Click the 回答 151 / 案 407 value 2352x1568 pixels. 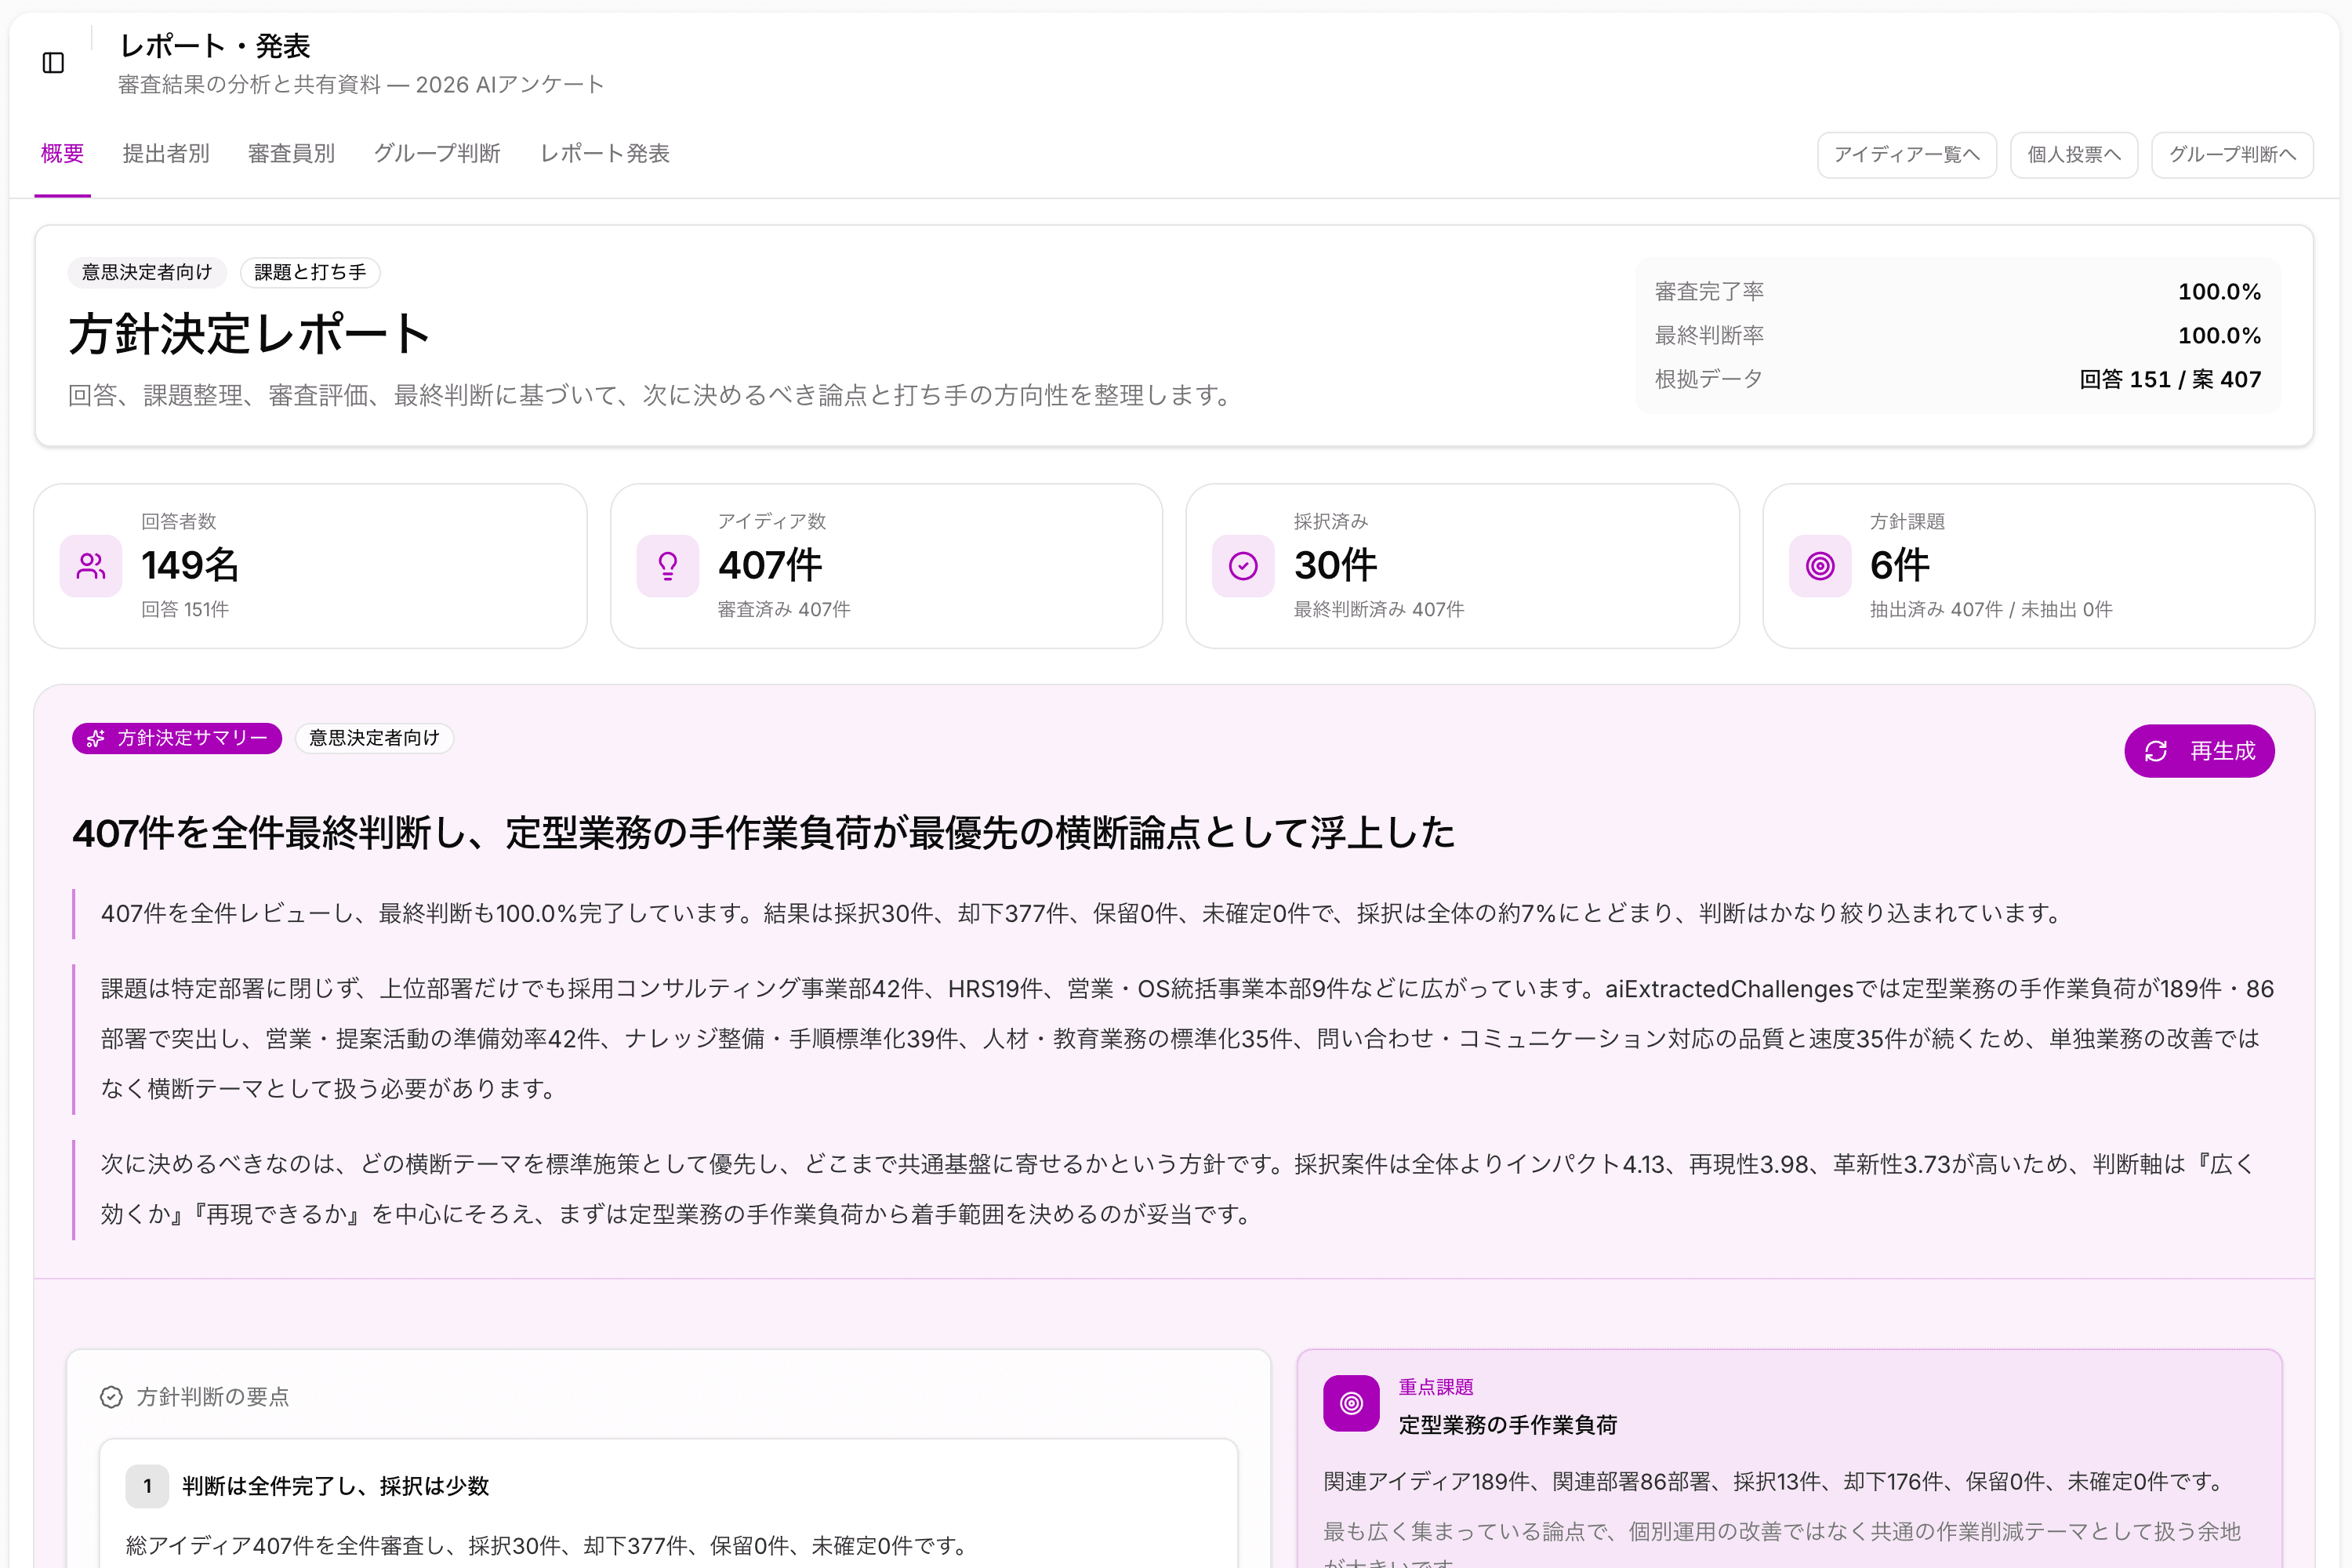2170,379
